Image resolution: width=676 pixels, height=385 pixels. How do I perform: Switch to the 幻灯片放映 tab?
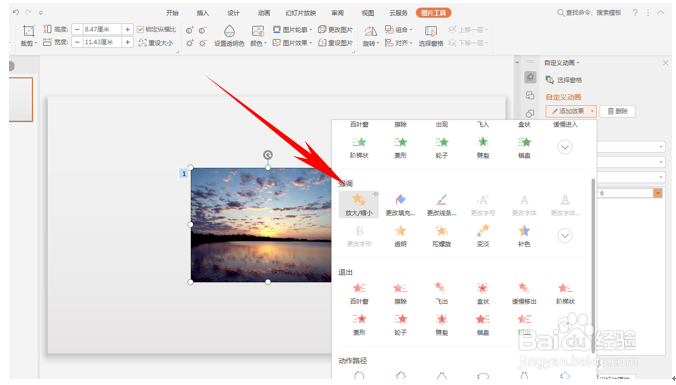click(x=300, y=13)
